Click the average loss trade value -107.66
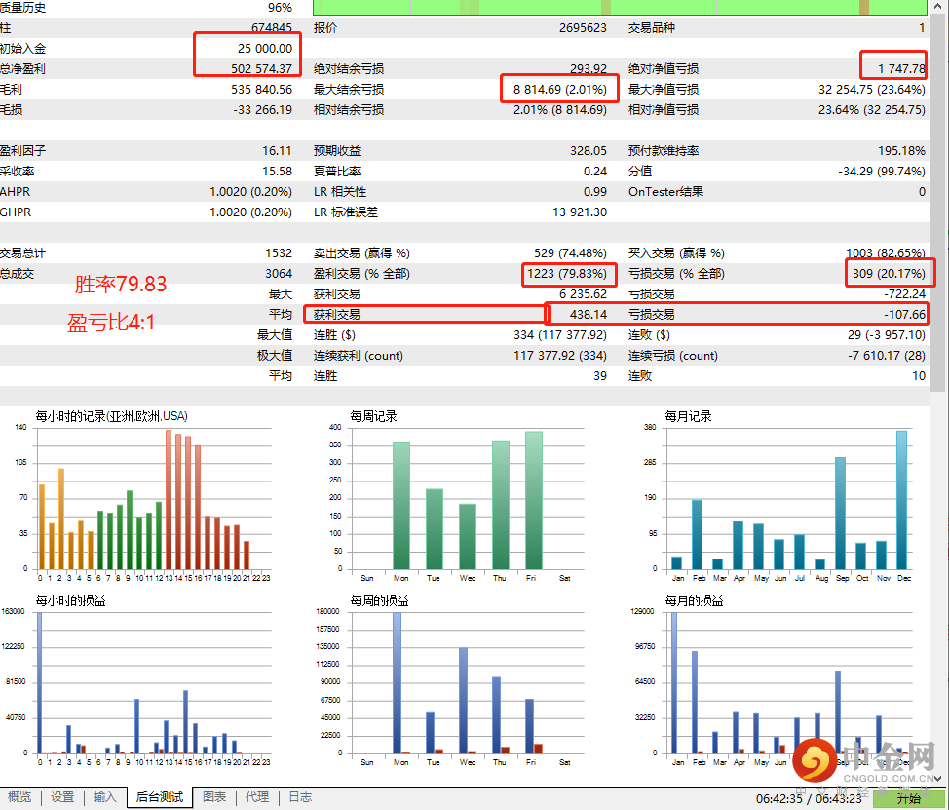Viewport: 949px width, 810px height. (905, 315)
